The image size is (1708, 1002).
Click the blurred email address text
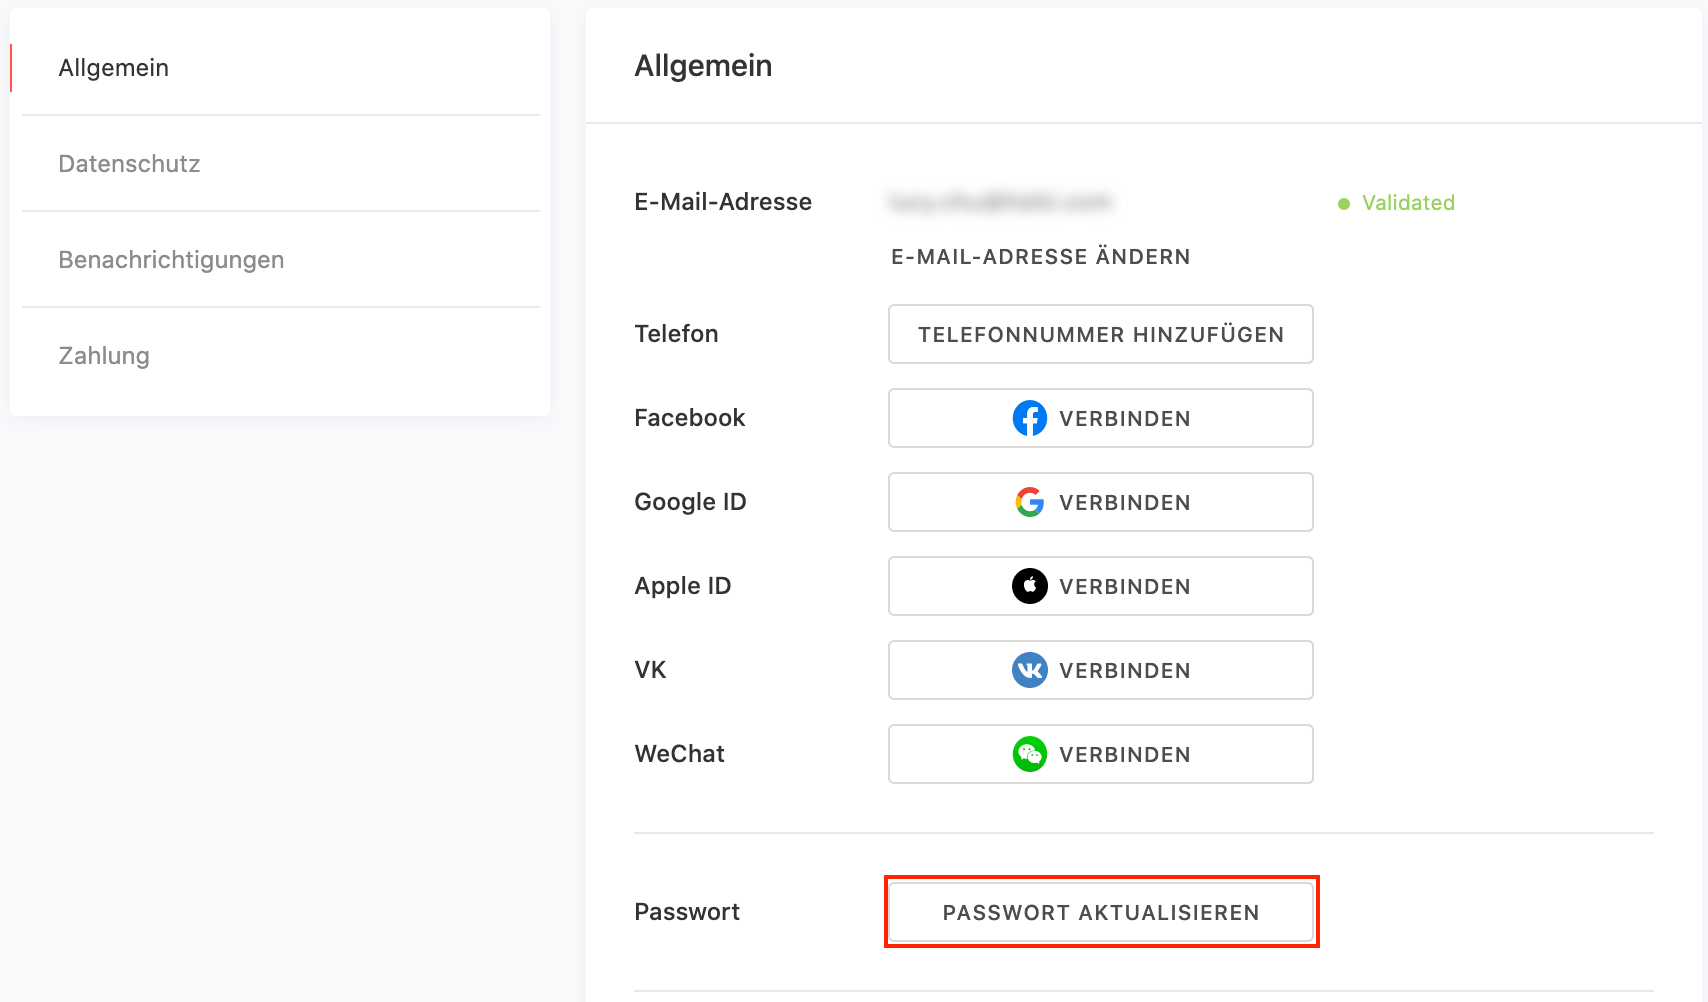[x=999, y=202]
